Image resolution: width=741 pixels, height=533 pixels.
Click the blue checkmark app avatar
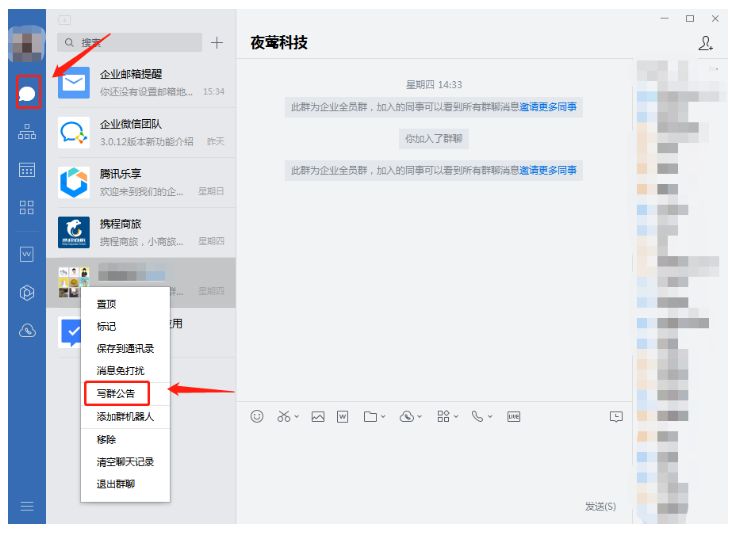69,332
